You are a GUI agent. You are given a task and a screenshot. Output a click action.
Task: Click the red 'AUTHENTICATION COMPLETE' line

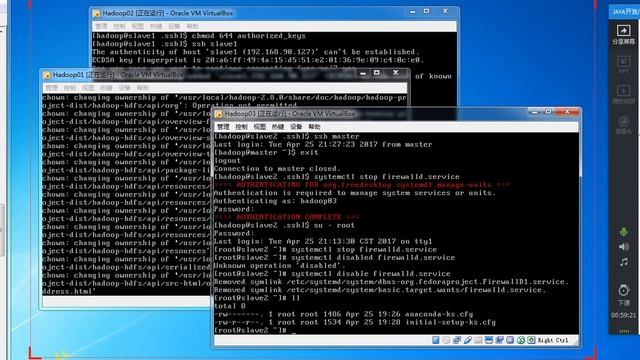coord(287,217)
